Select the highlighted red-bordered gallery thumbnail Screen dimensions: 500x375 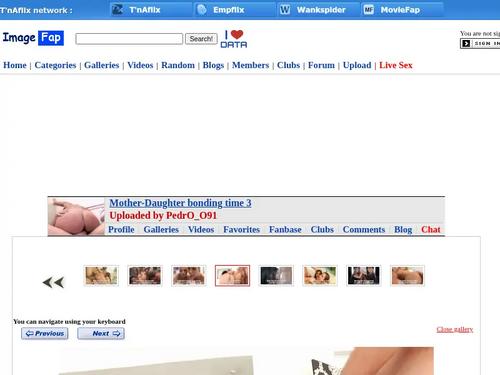pos(232,276)
